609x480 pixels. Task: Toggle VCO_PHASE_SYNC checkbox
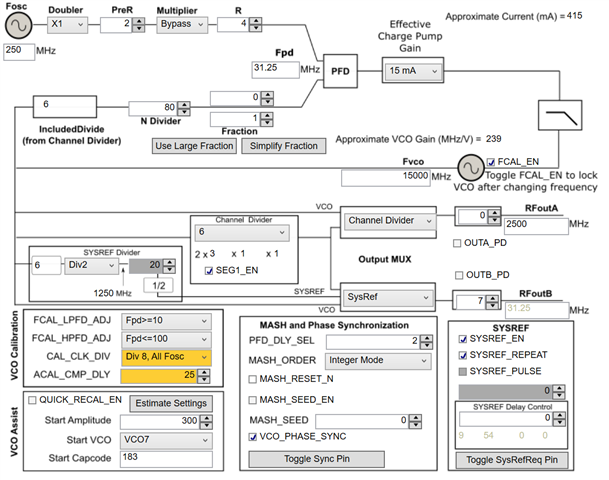pyautogui.click(x=253, y=437)
